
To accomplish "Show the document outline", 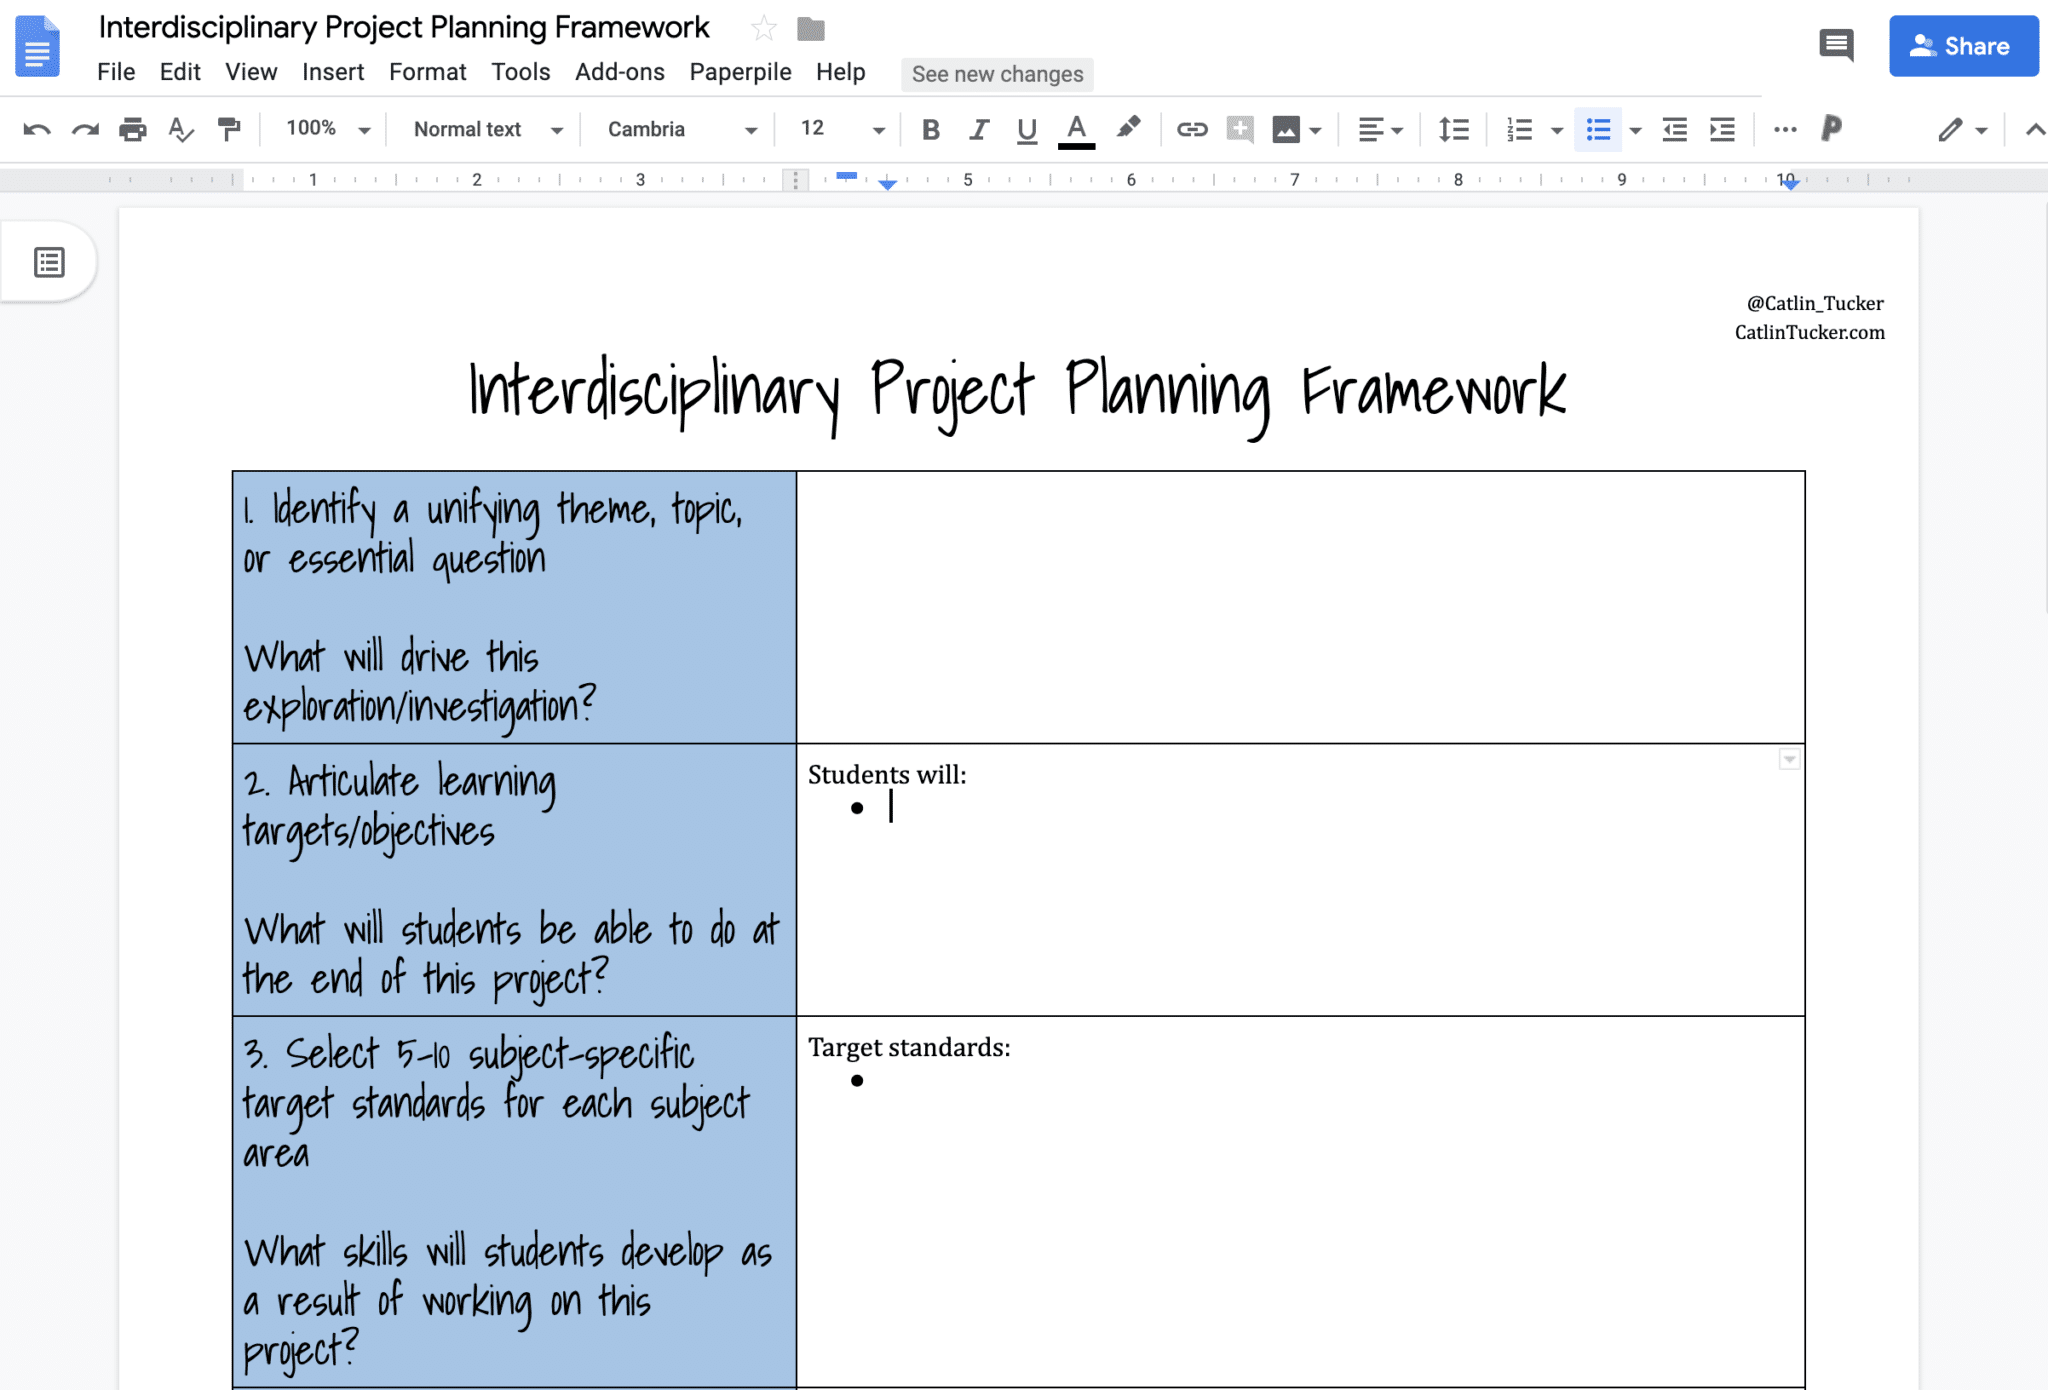I will [47, 261].
